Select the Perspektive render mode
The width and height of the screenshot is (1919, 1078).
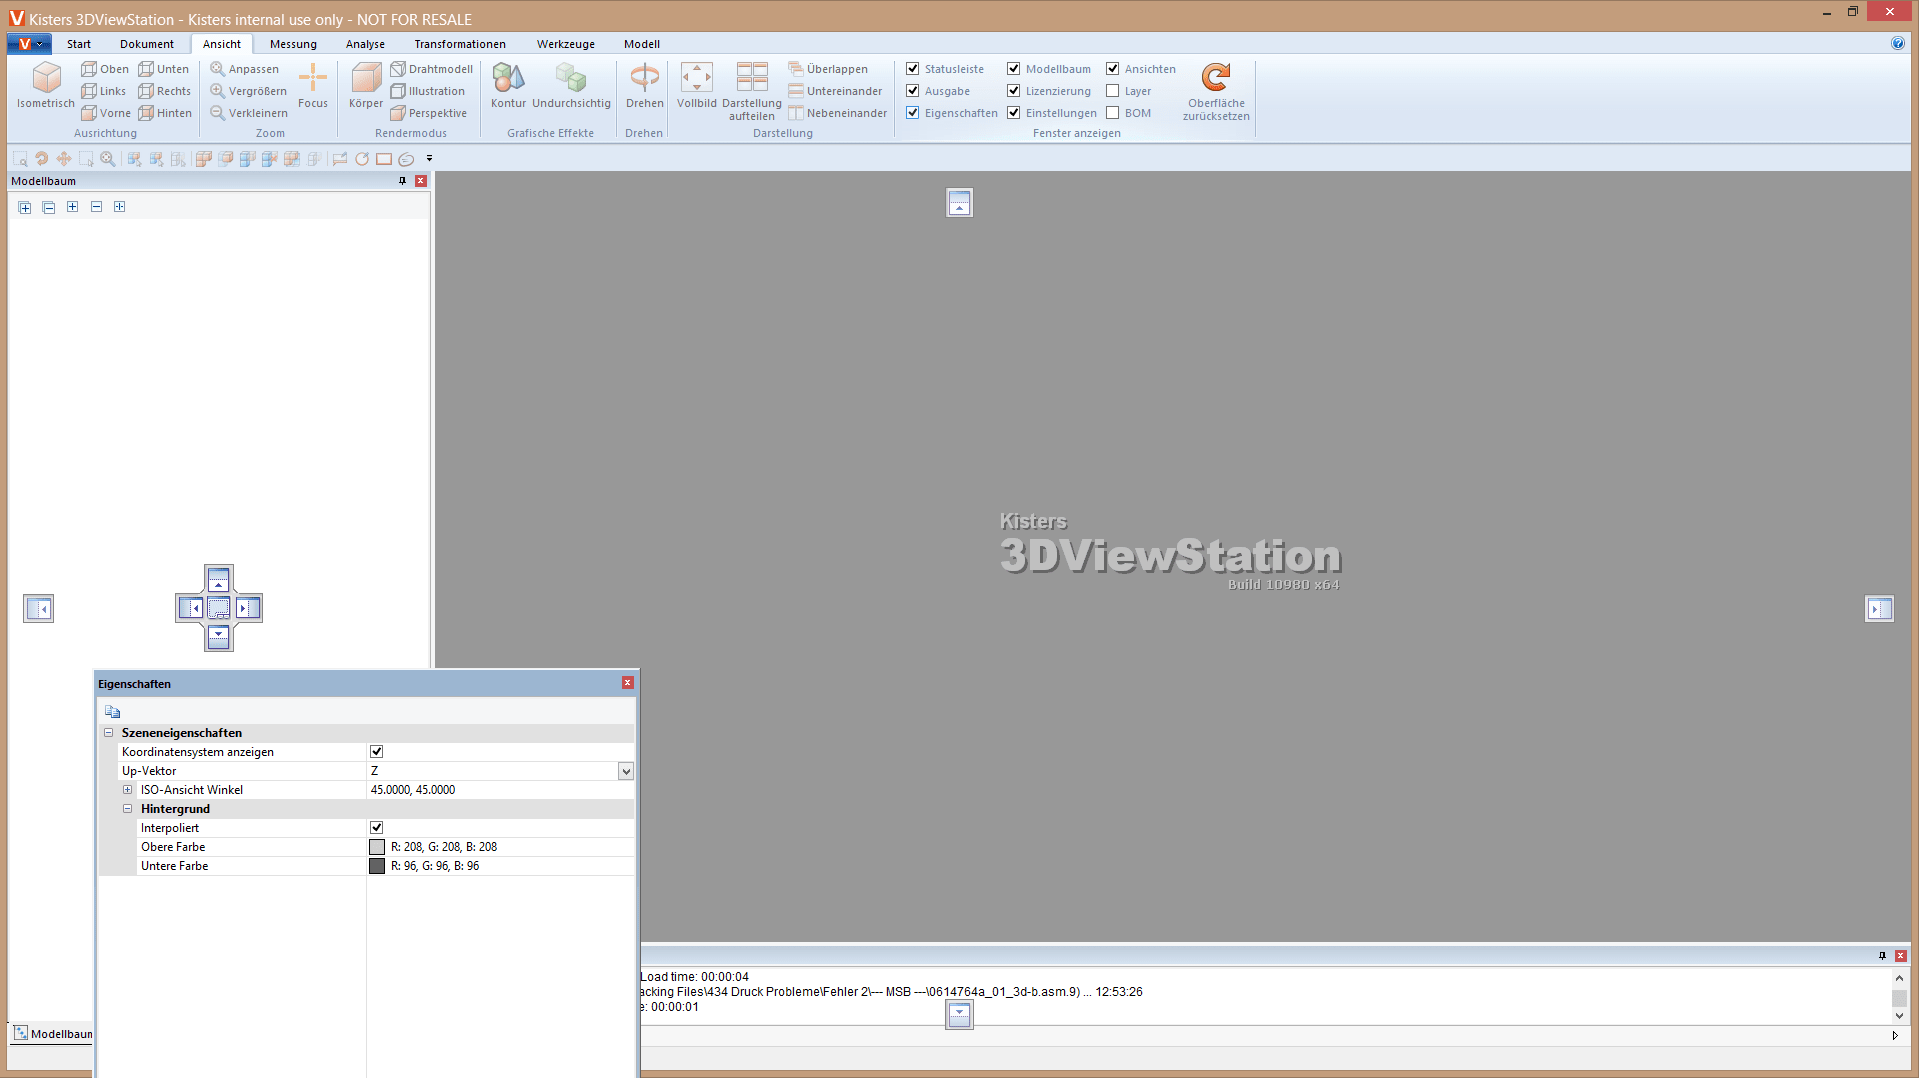[x=428, y=113]
